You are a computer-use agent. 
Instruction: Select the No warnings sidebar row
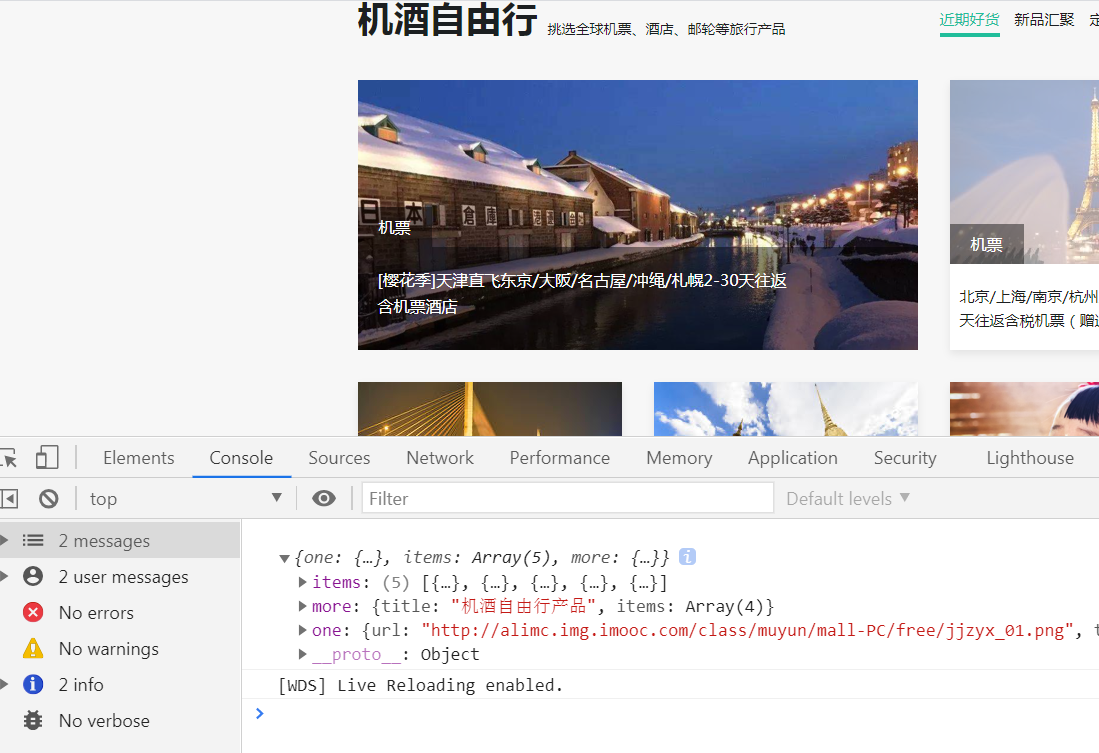[x=120, y=649]
